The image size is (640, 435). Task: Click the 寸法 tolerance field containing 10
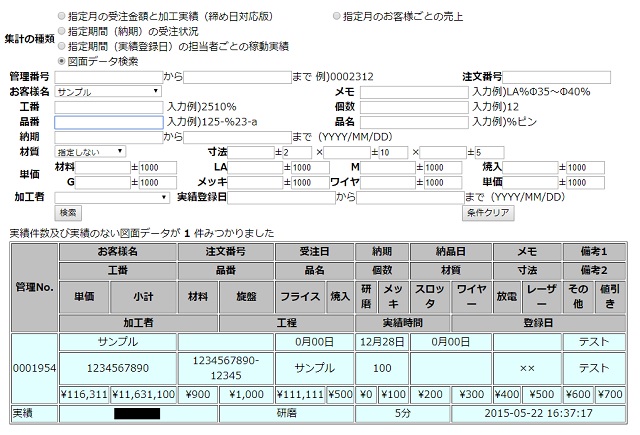tap(393, 152)
